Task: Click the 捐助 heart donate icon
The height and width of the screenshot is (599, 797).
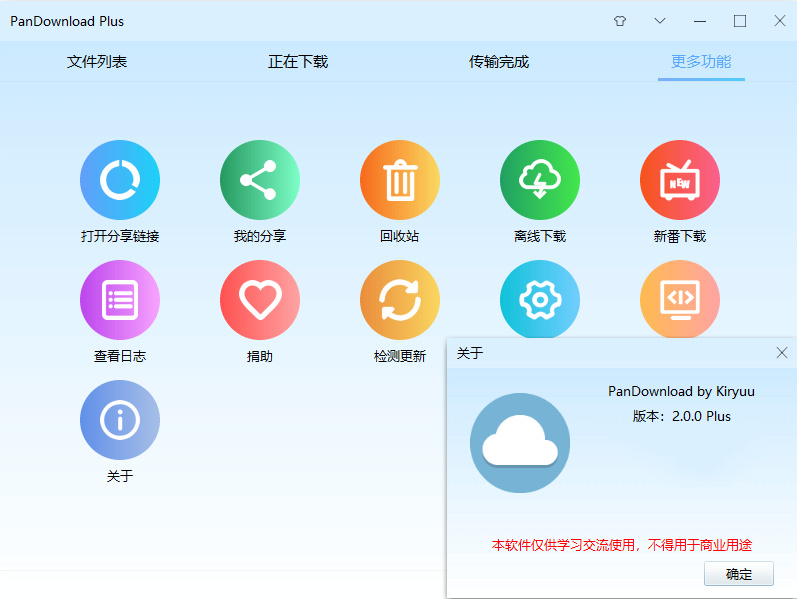Action: (260, 300)
